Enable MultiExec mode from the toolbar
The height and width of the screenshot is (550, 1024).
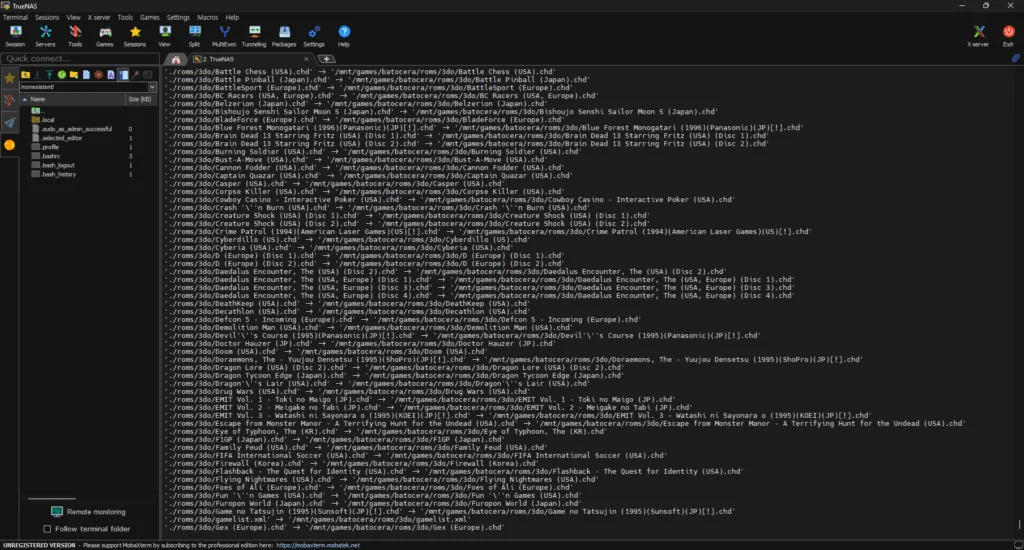coord(224,36)
